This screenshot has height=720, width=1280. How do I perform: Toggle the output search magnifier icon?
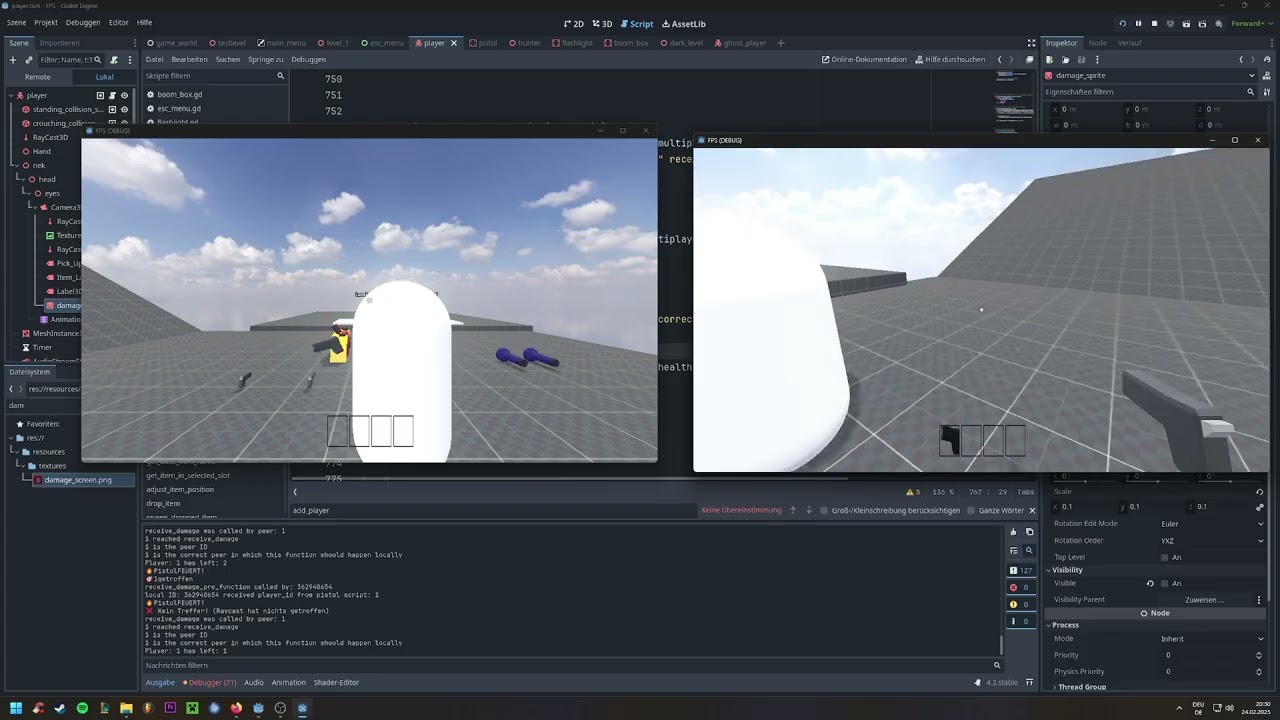pos(1029,550)
